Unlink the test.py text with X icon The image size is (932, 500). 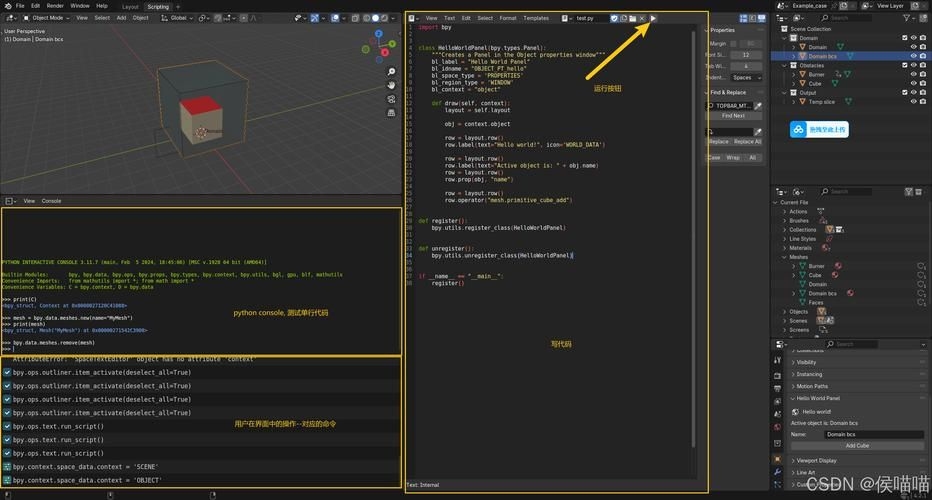pos(642,18)
